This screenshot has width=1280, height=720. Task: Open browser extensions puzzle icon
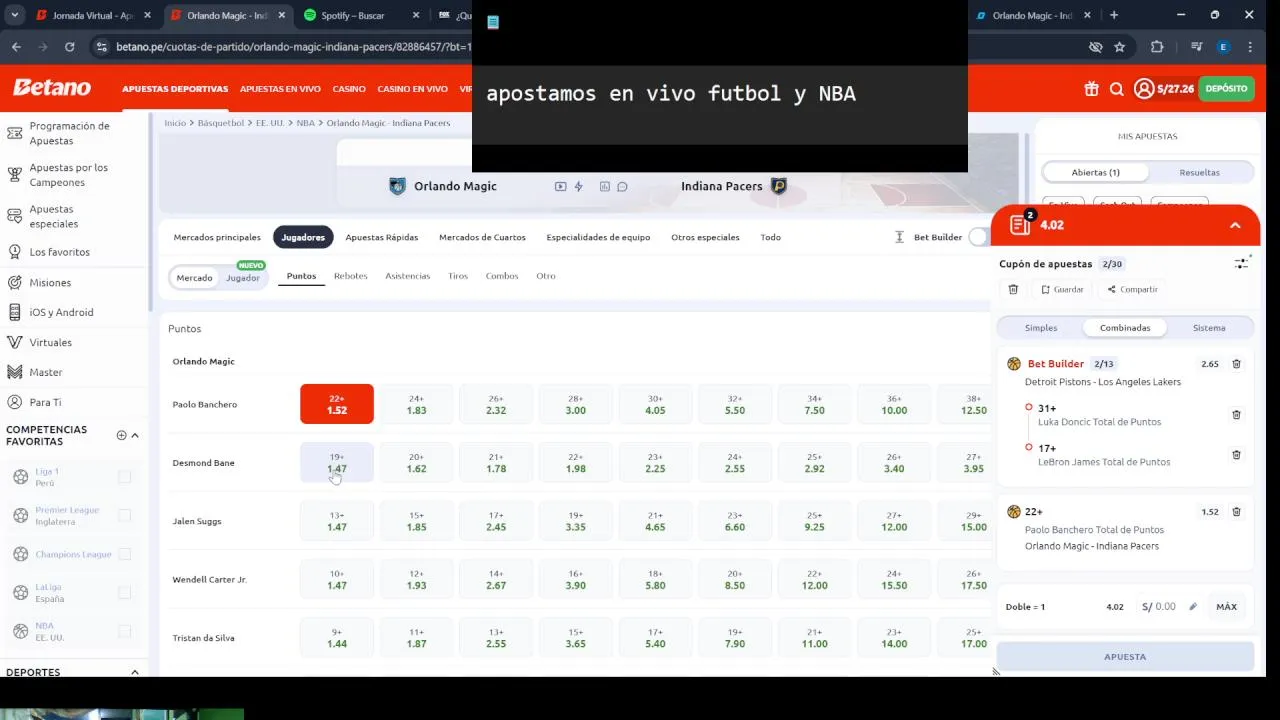[x=1157, y=47]
